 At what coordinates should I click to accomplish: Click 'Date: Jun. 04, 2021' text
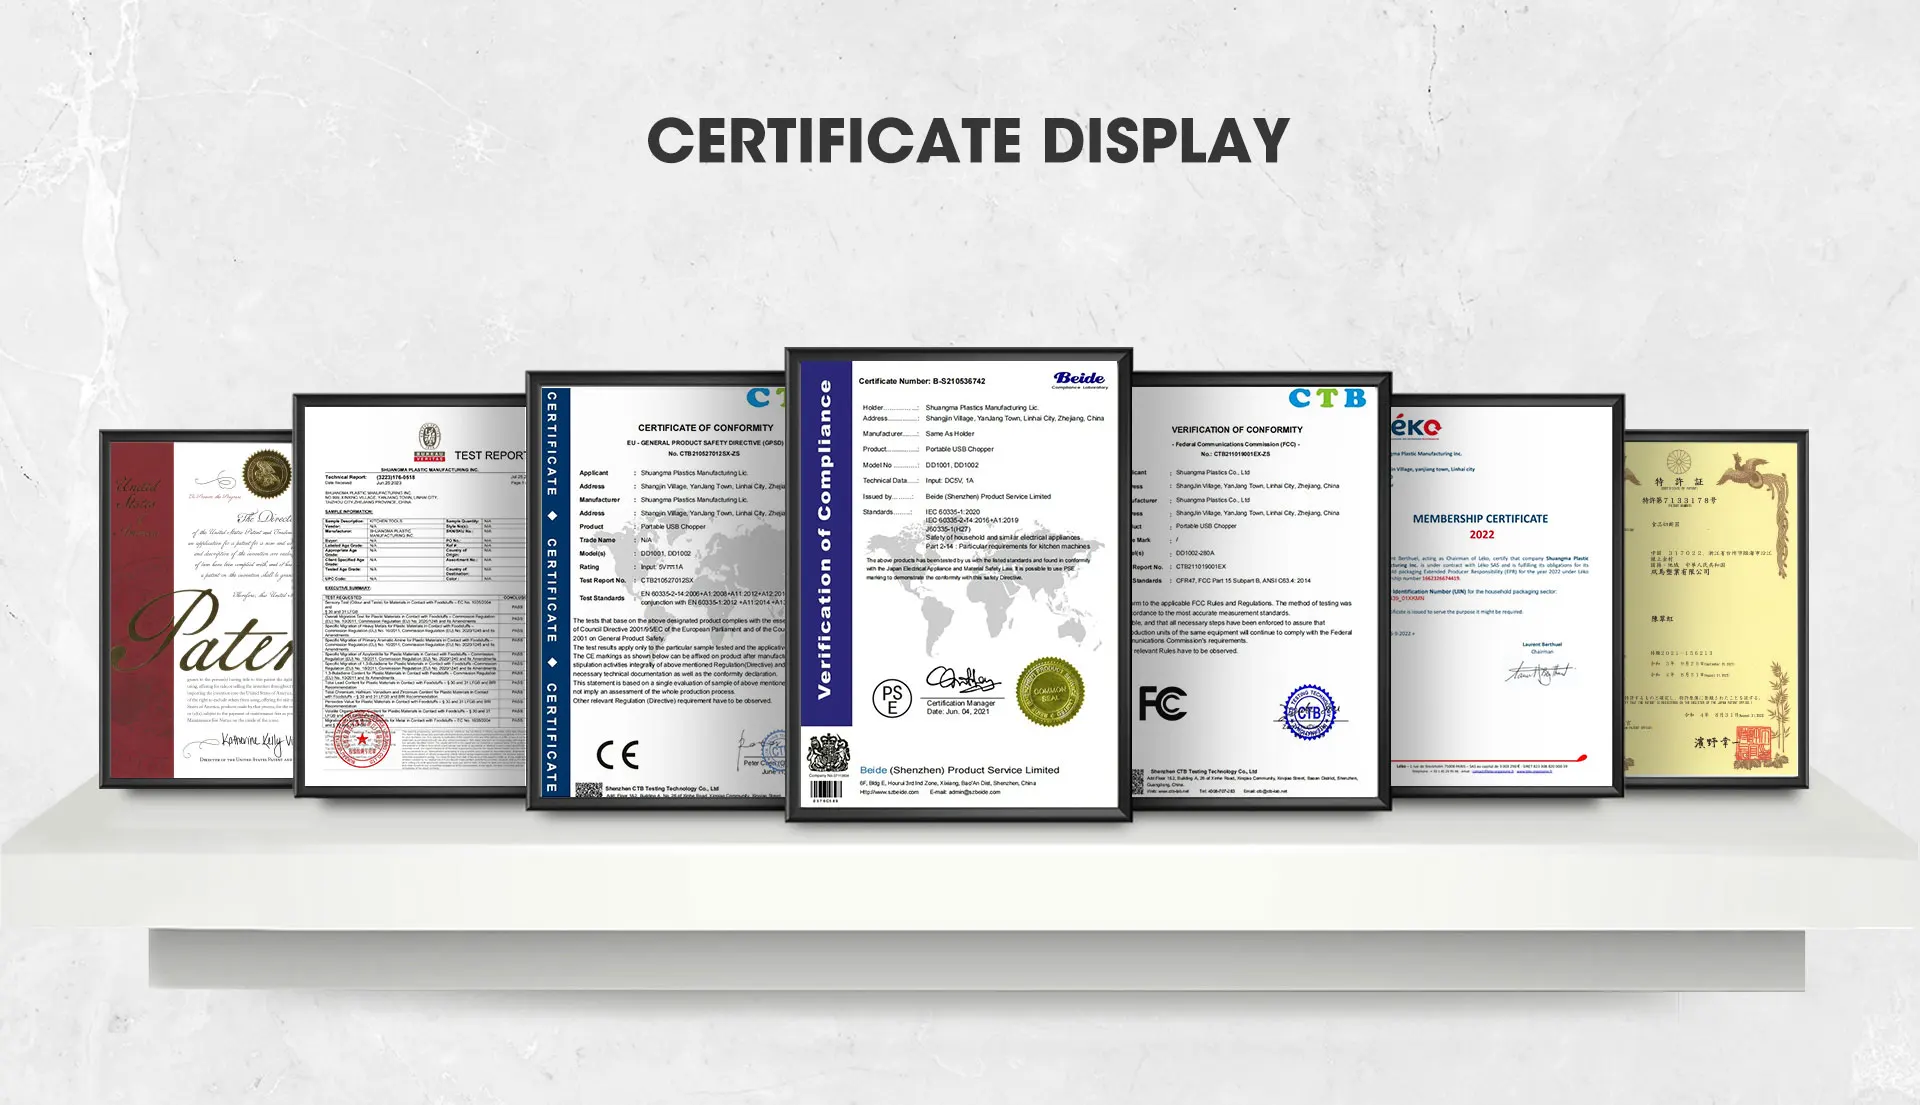pos(958,712)
